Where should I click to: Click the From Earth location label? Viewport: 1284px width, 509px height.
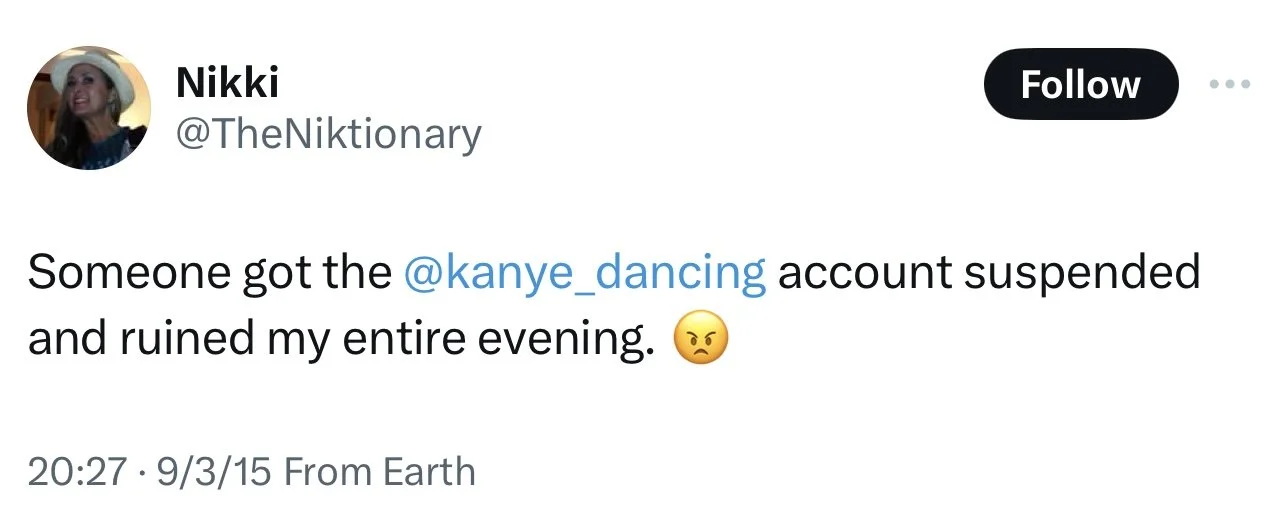pyautogui.click(x=380, y=471)
